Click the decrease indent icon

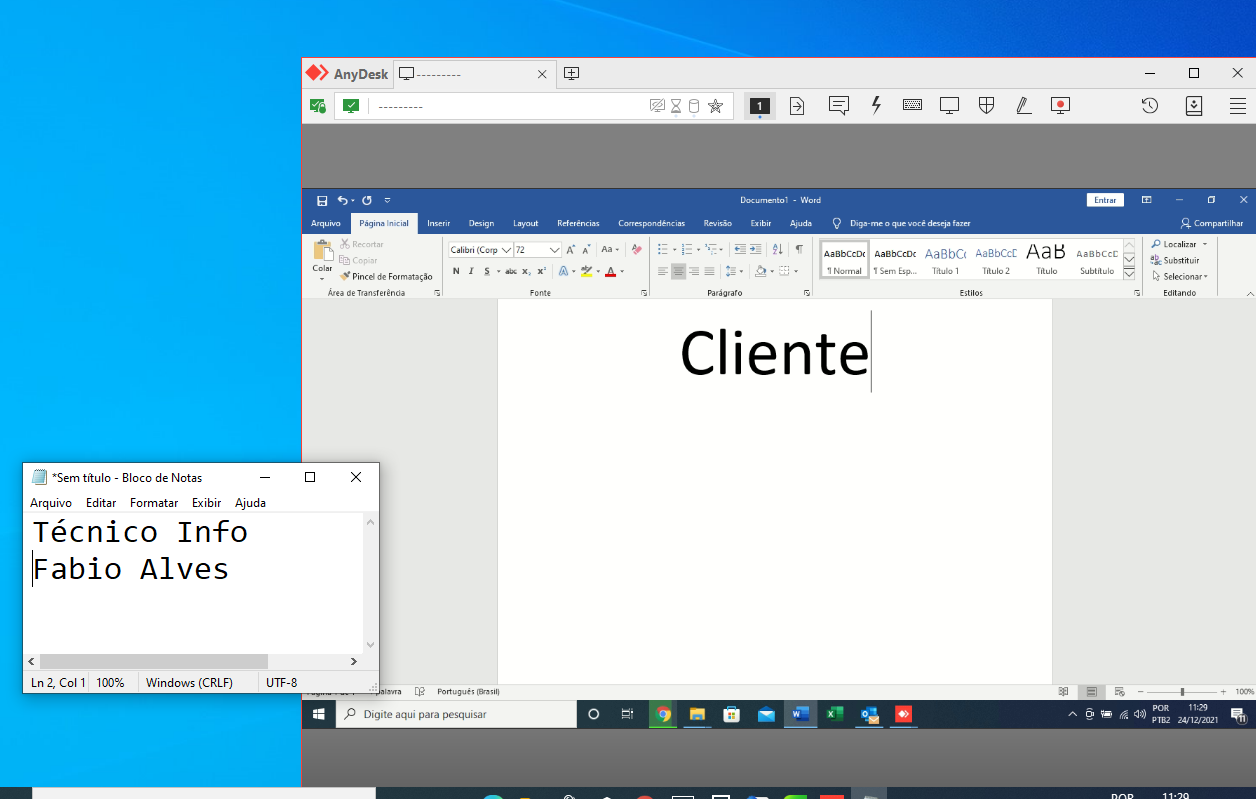pyautogui.click(x=740, y=249)
